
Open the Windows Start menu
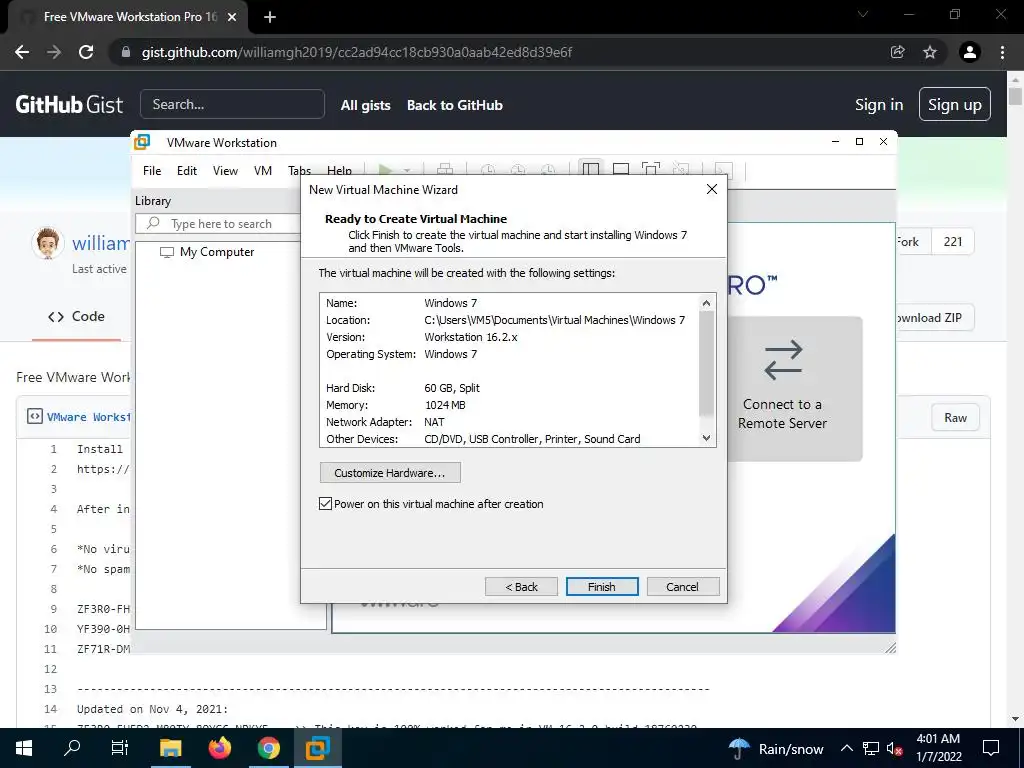[x=24, y=748]
